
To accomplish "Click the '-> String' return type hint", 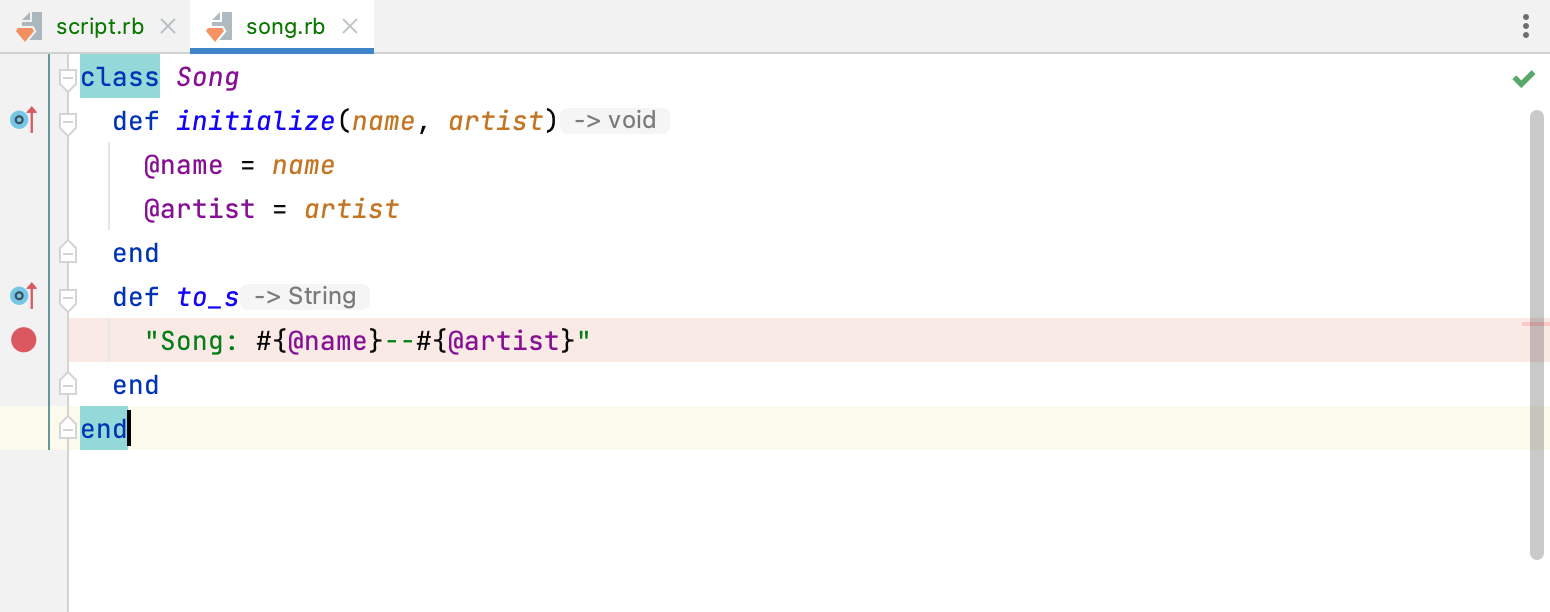I will pos(305,296).
